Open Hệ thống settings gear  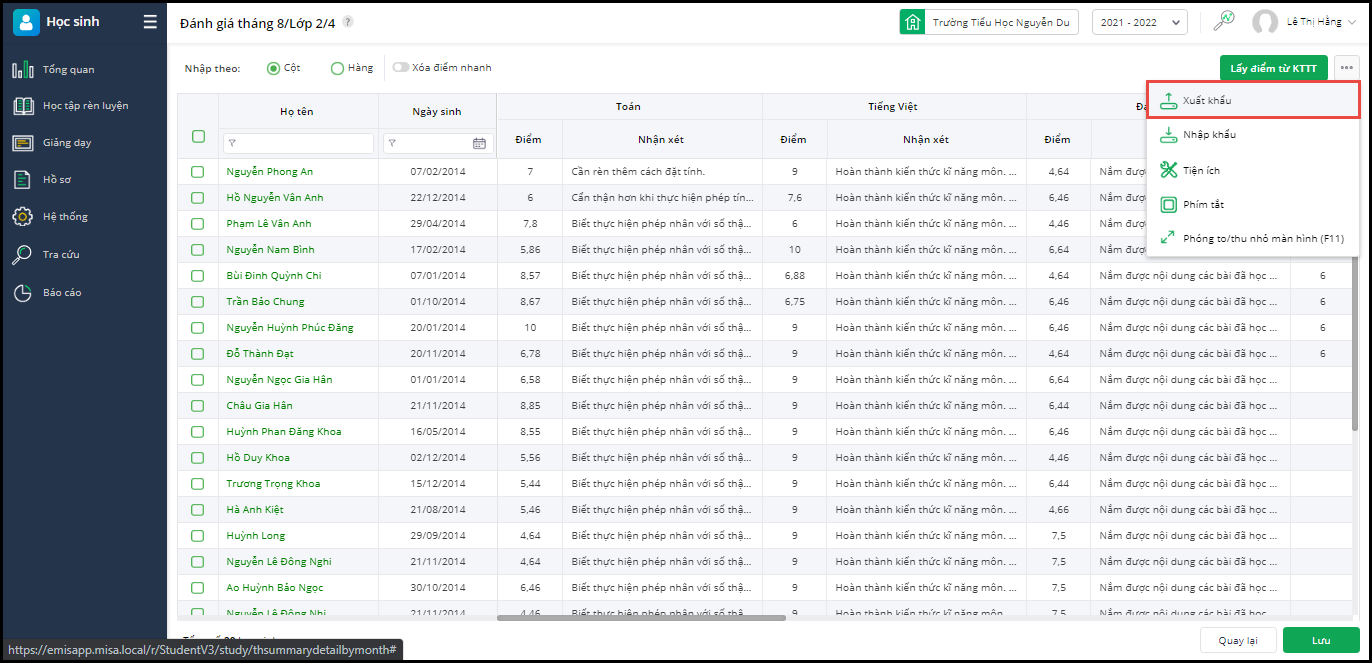[x=22, y=217]
